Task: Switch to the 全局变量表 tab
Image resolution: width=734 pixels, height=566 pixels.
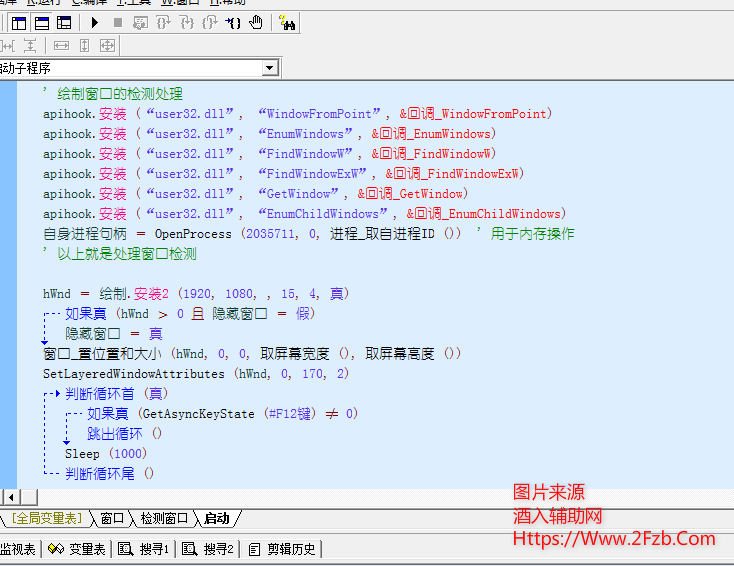Action: pos(48,518)
